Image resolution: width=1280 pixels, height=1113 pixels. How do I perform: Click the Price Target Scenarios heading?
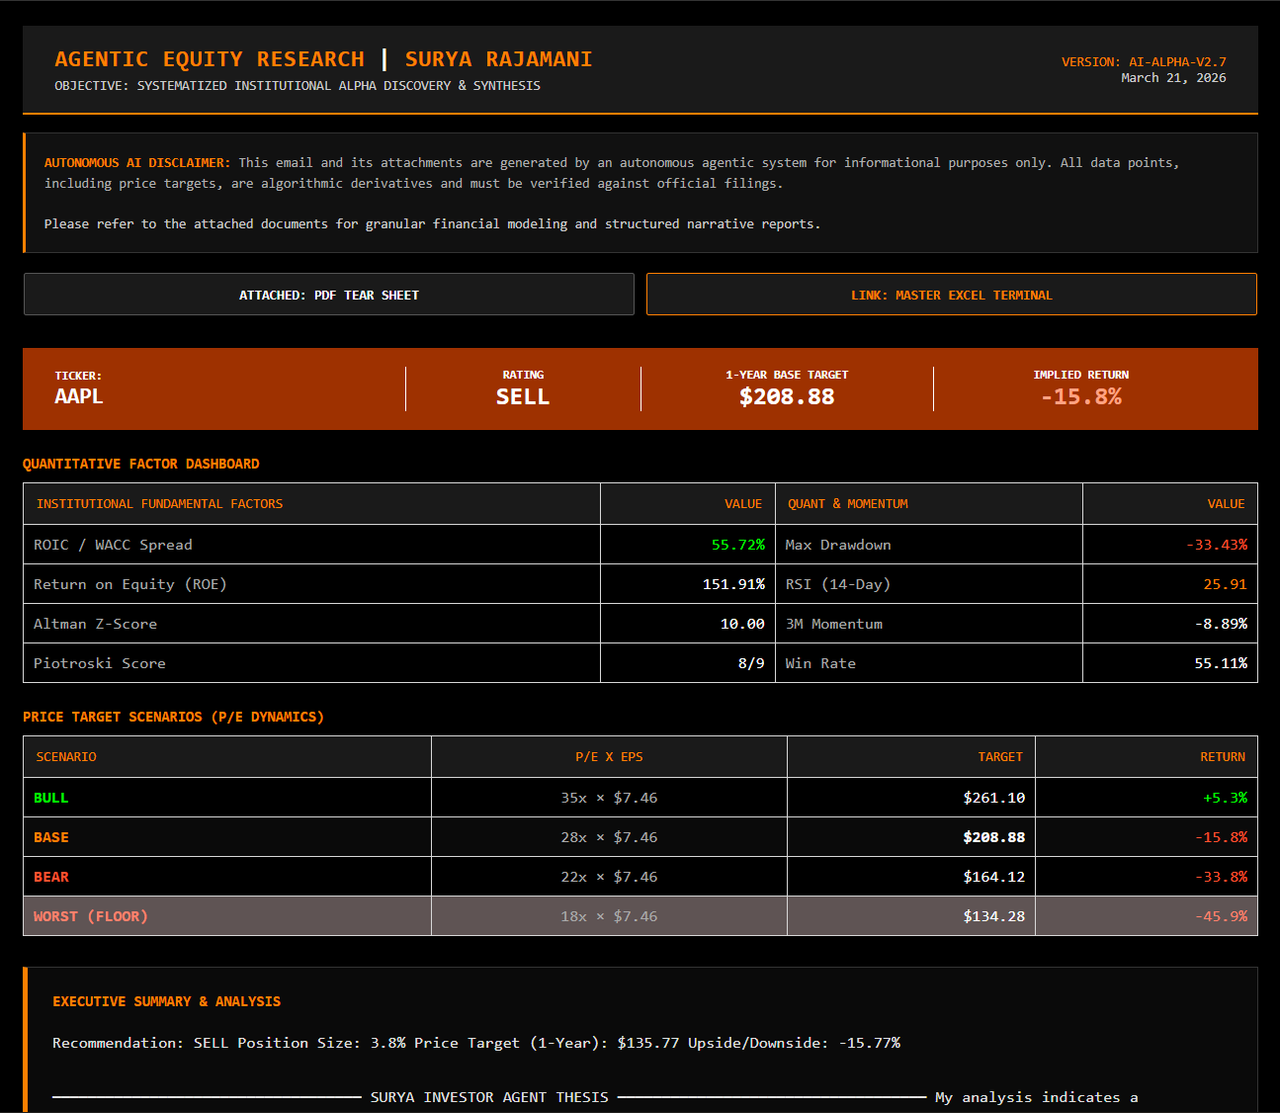174,717
